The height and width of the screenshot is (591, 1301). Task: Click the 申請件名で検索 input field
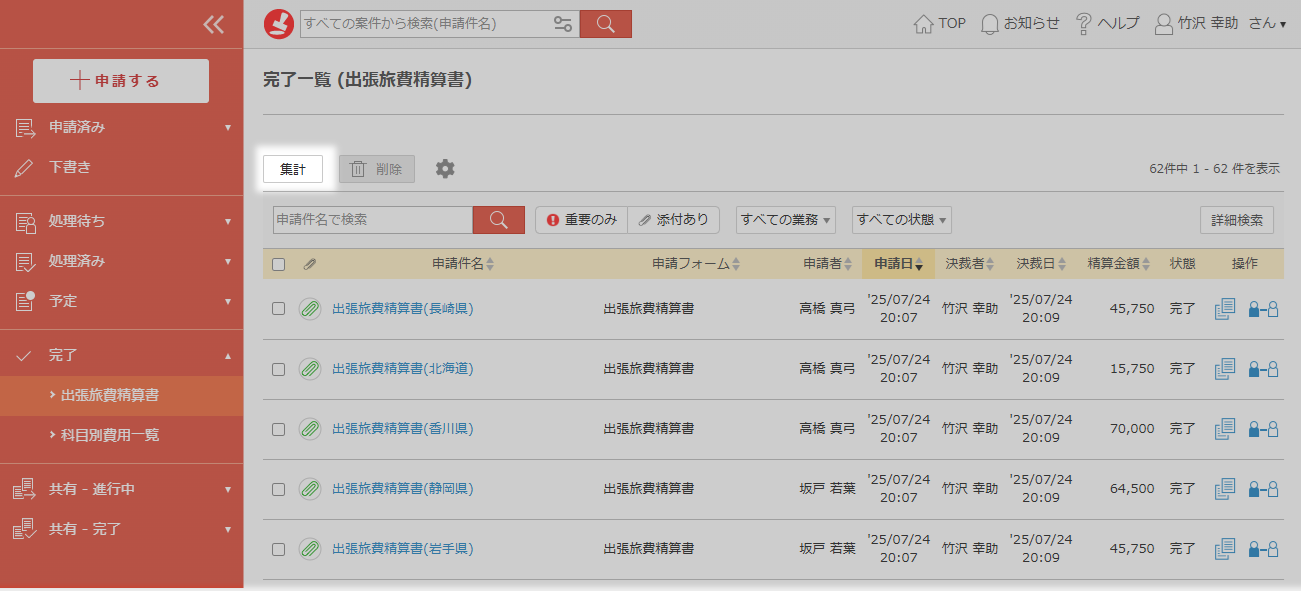point(372,220)
